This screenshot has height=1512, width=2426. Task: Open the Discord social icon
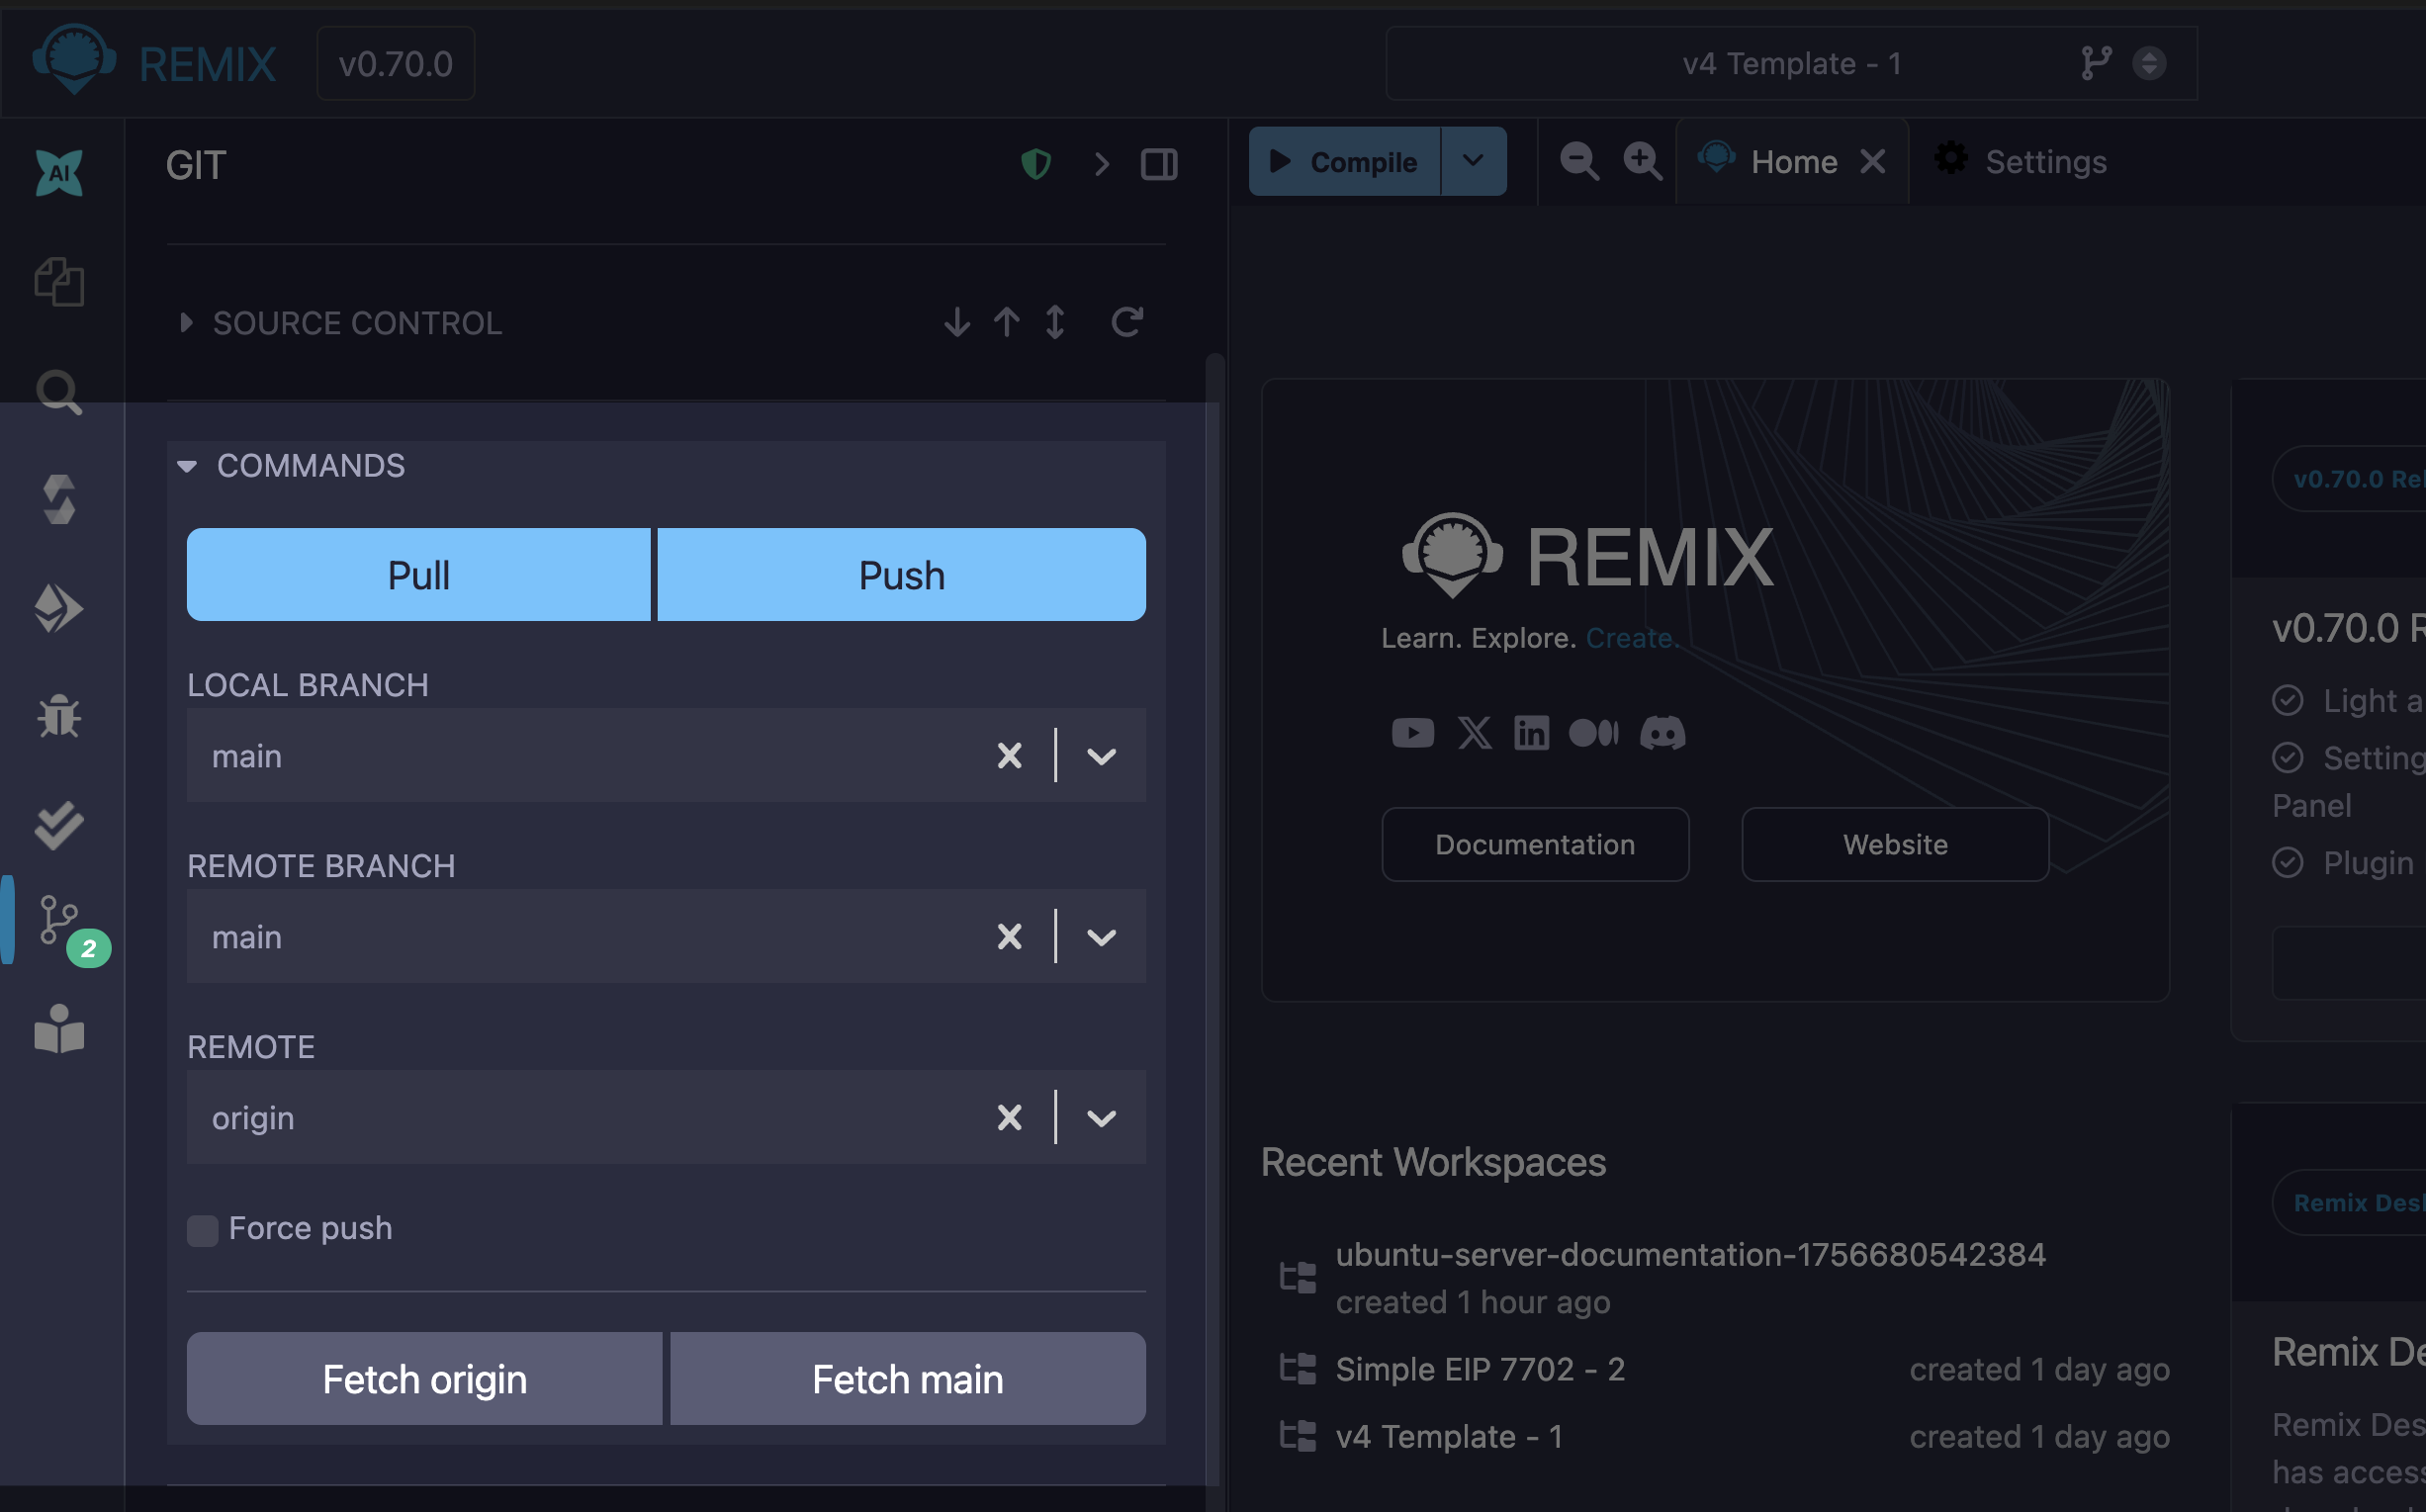(x=1662, y=733)
